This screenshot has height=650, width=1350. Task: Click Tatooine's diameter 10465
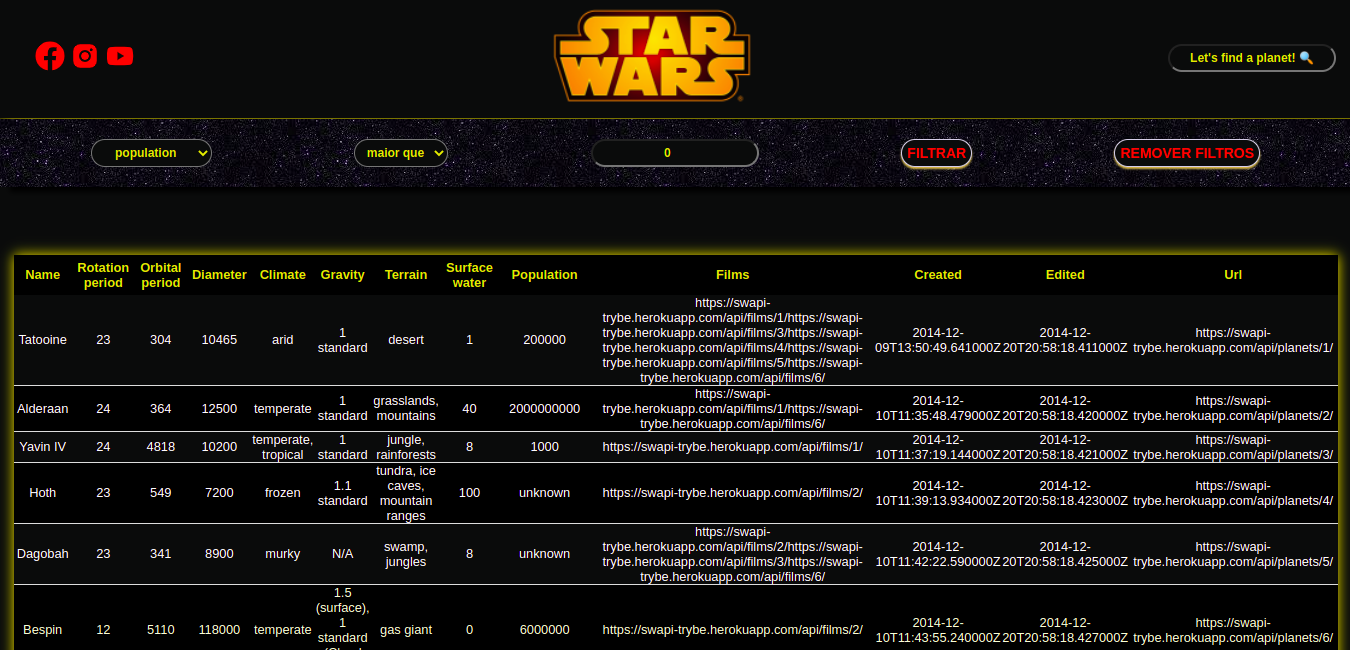(219, 340)
